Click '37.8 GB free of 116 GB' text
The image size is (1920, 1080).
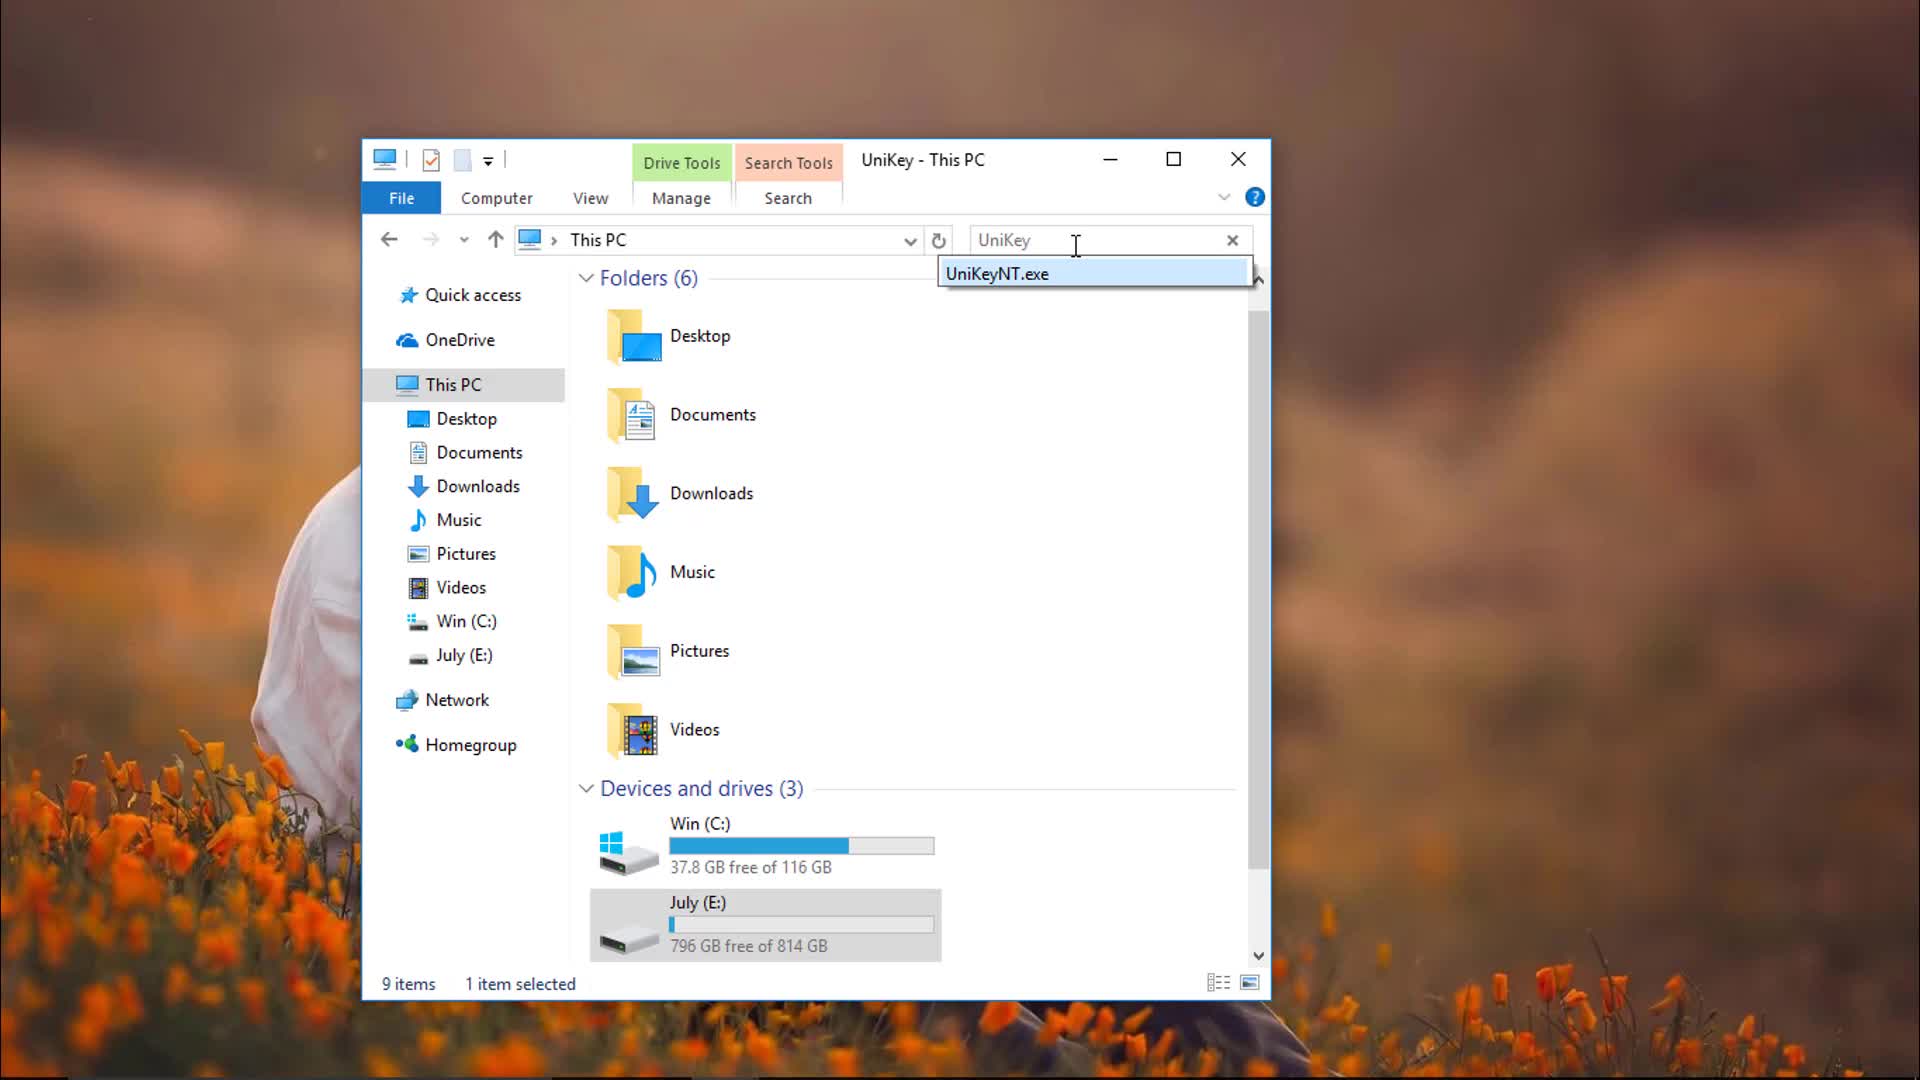(x=751, y=868)
